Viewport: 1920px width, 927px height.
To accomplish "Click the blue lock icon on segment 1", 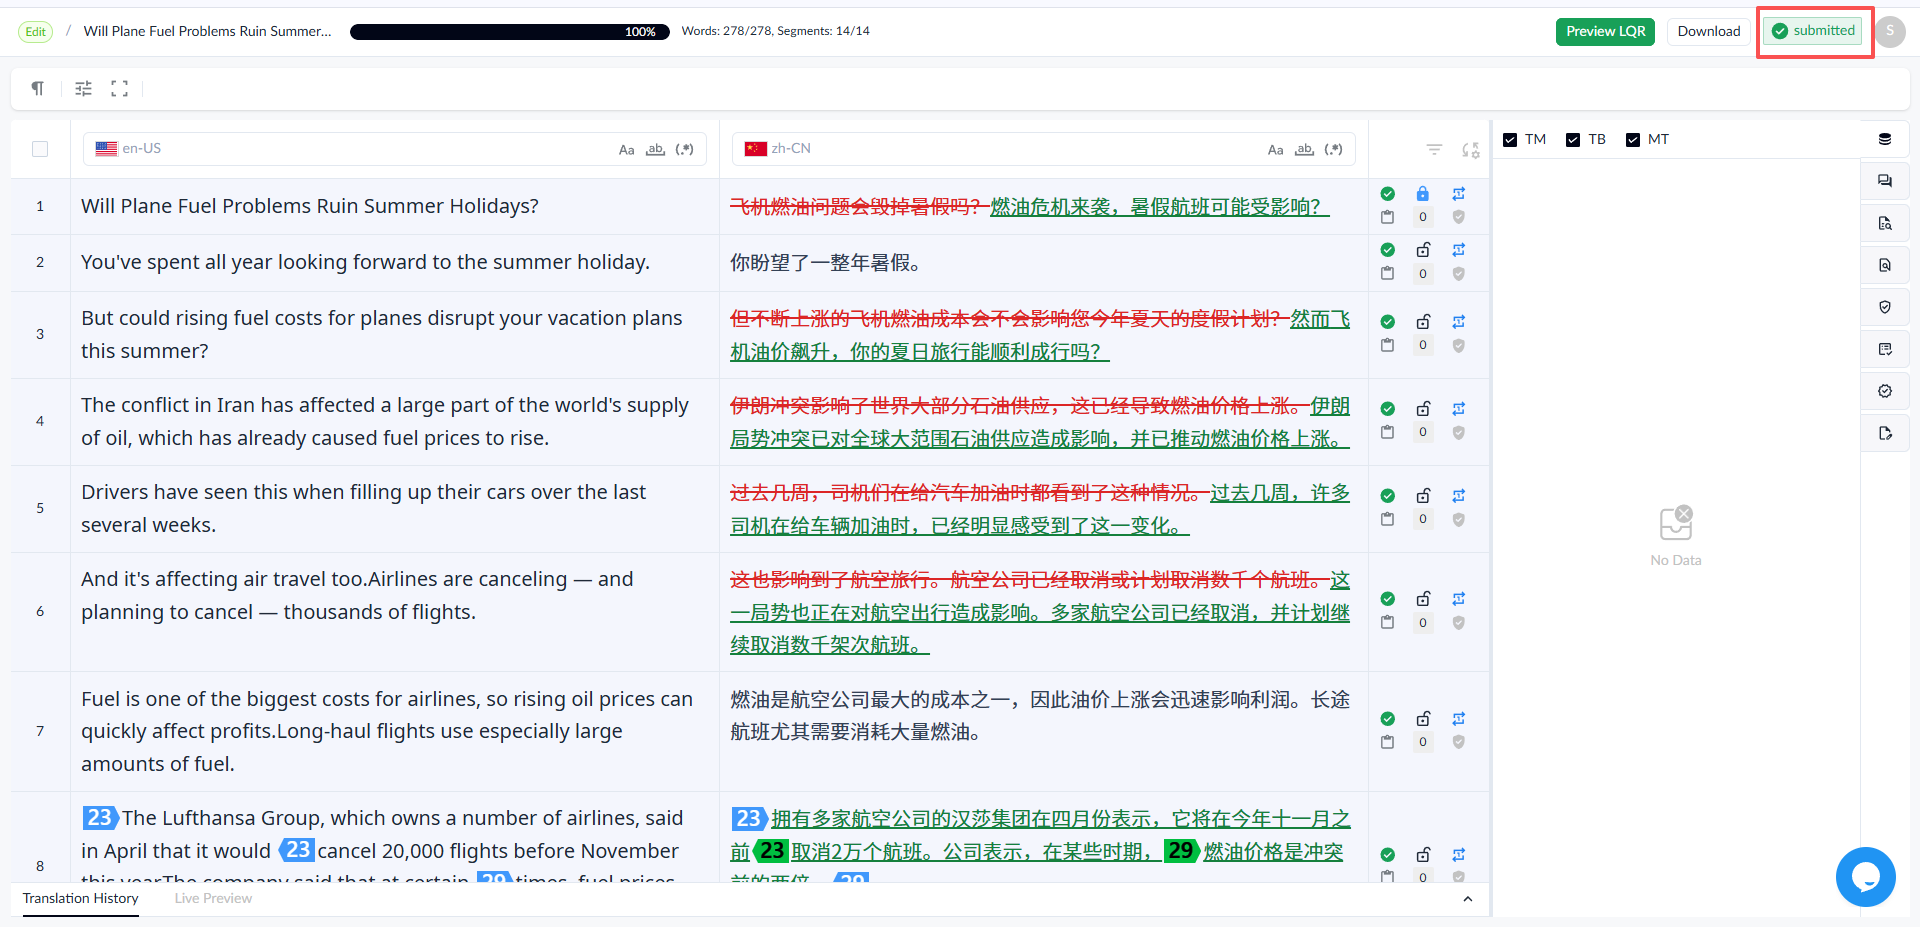I will 1423,194.
